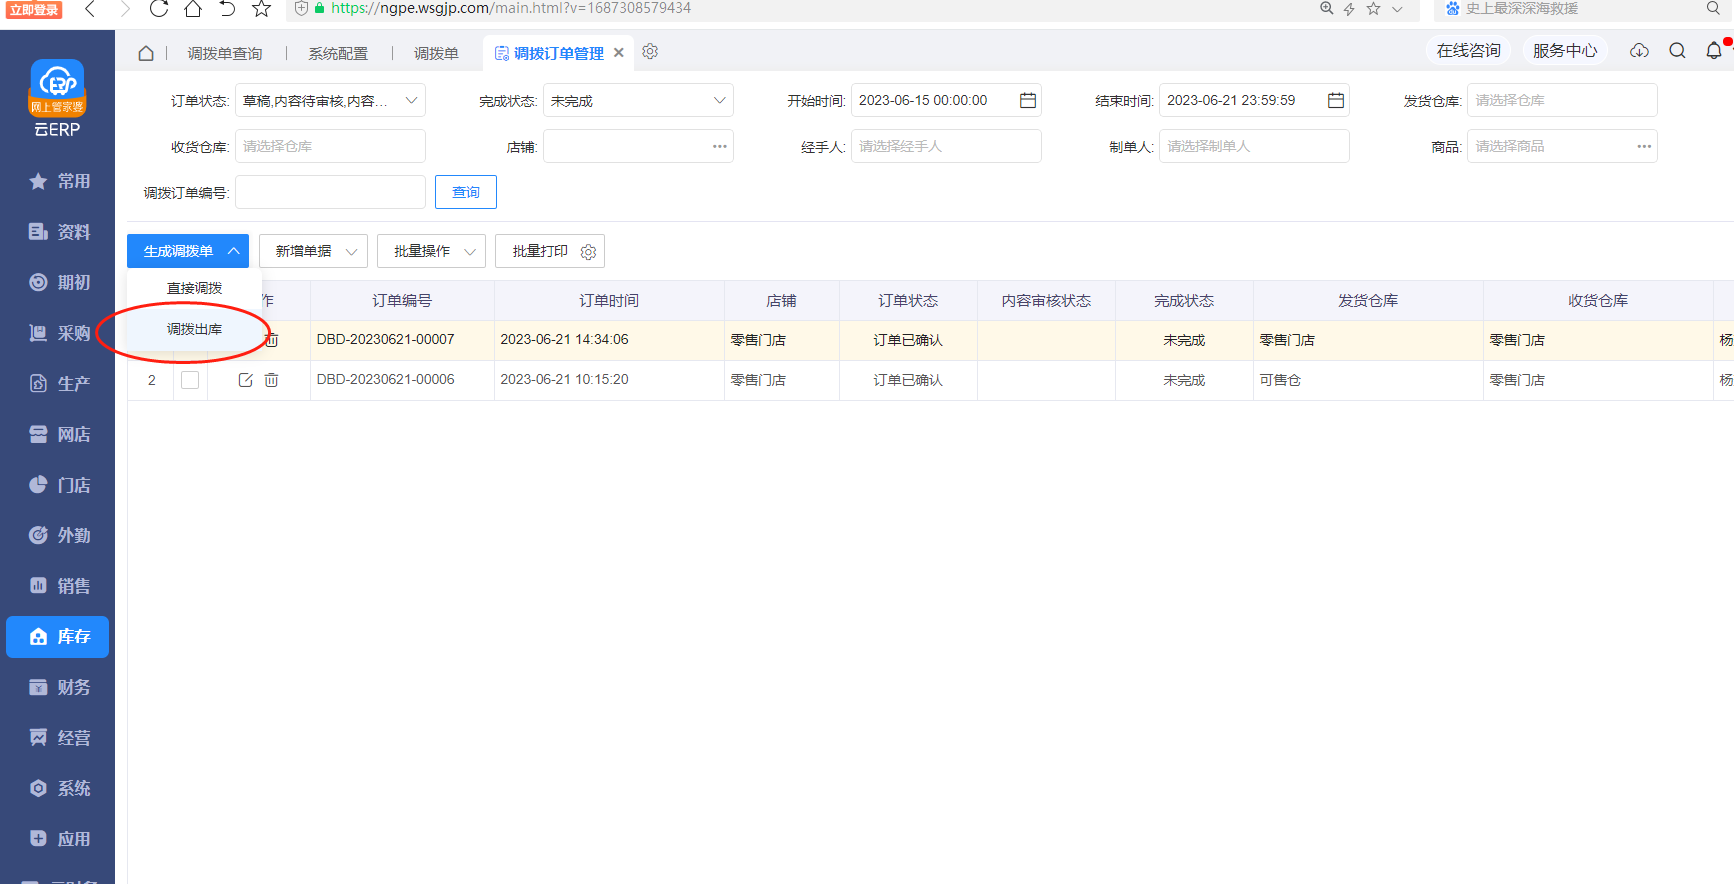Viewport: 1734px width, 884px height.
Task: Focus 制单人 input field
Action: [1254, 146]
